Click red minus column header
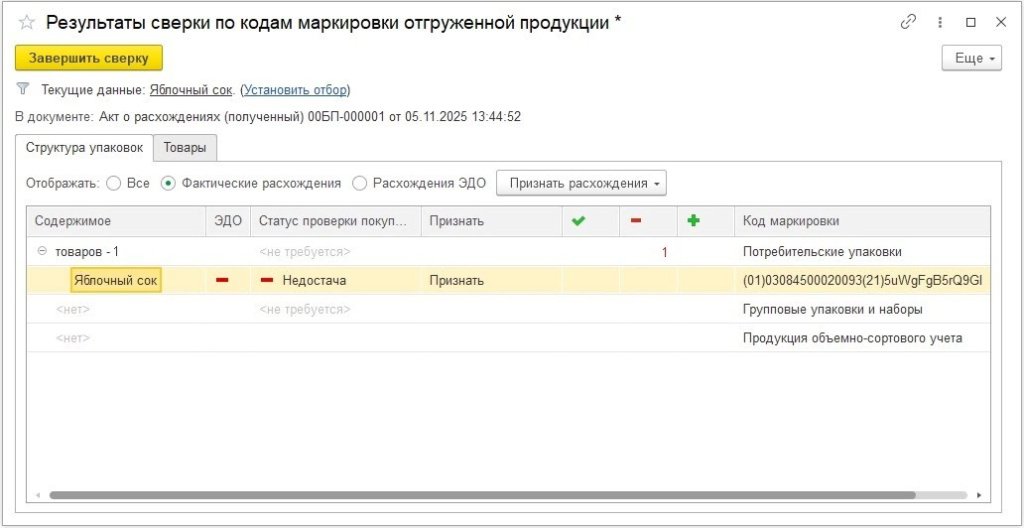Image resolution: width=1024 pixels, height=528 pixels. tap(635, 221)
